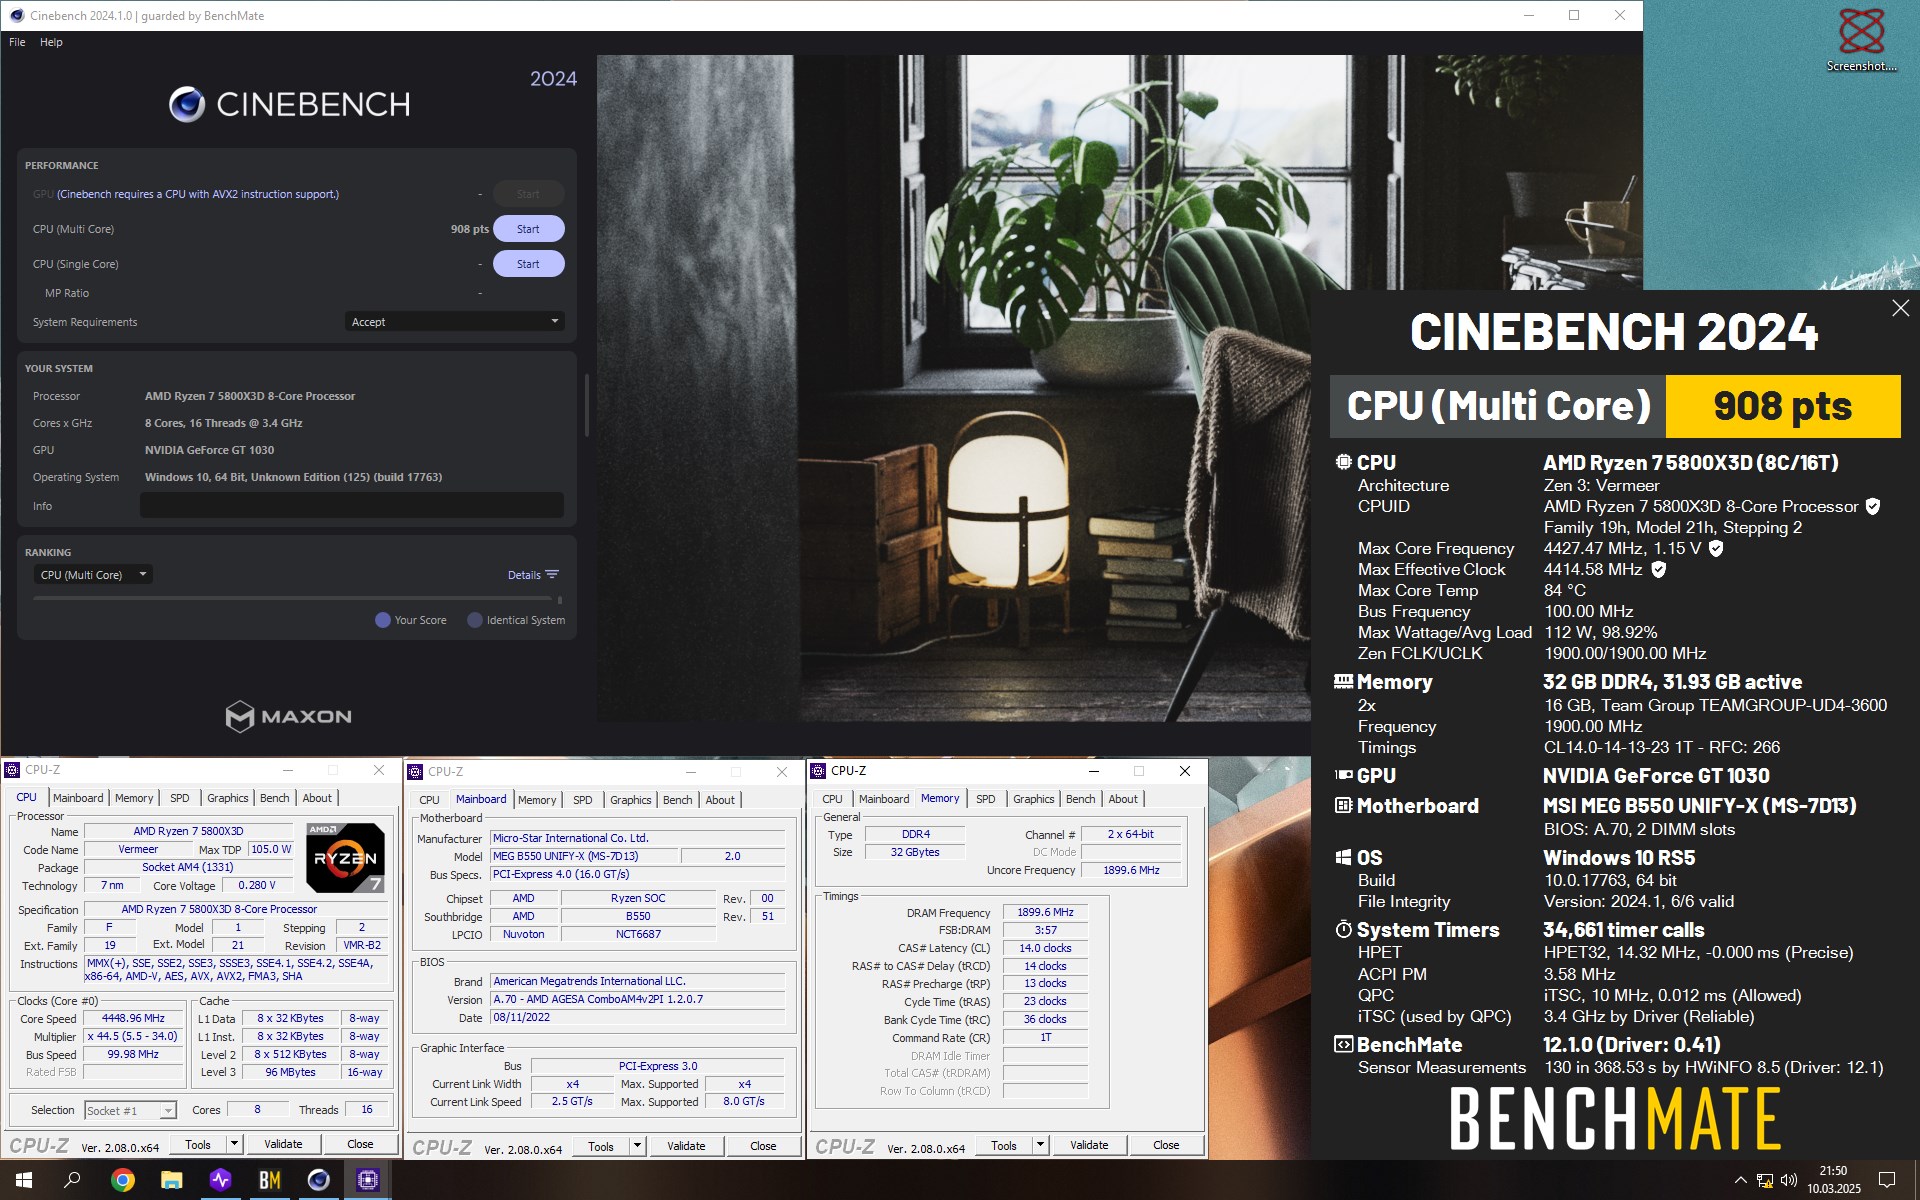Click Tools button in right CPU-Z window
This screenshot has width=1920, height=1200.
point(1004,1145)
